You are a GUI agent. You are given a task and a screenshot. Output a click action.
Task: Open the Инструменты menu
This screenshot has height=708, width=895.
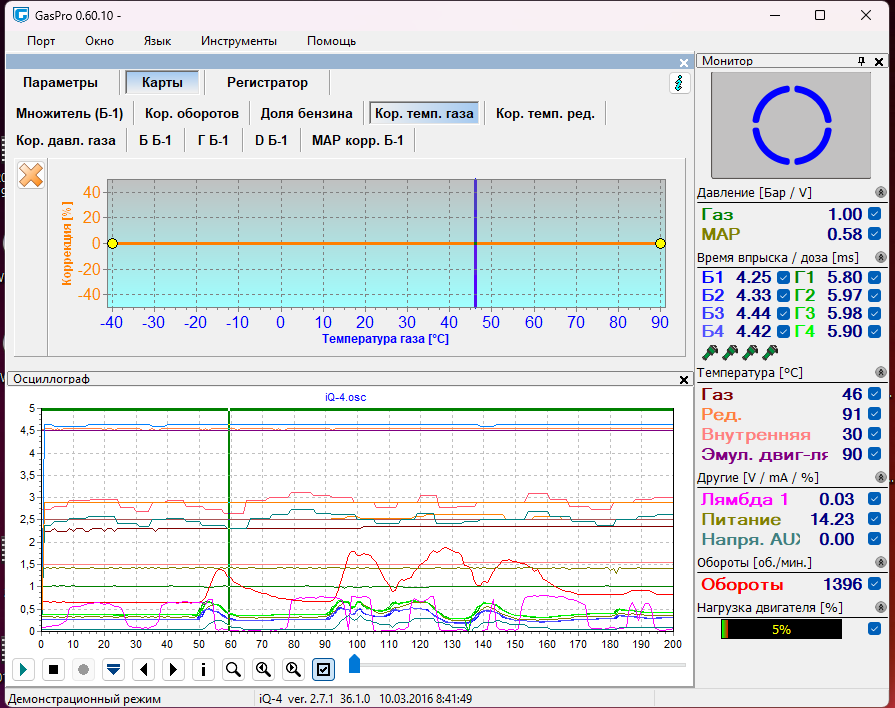238,41
